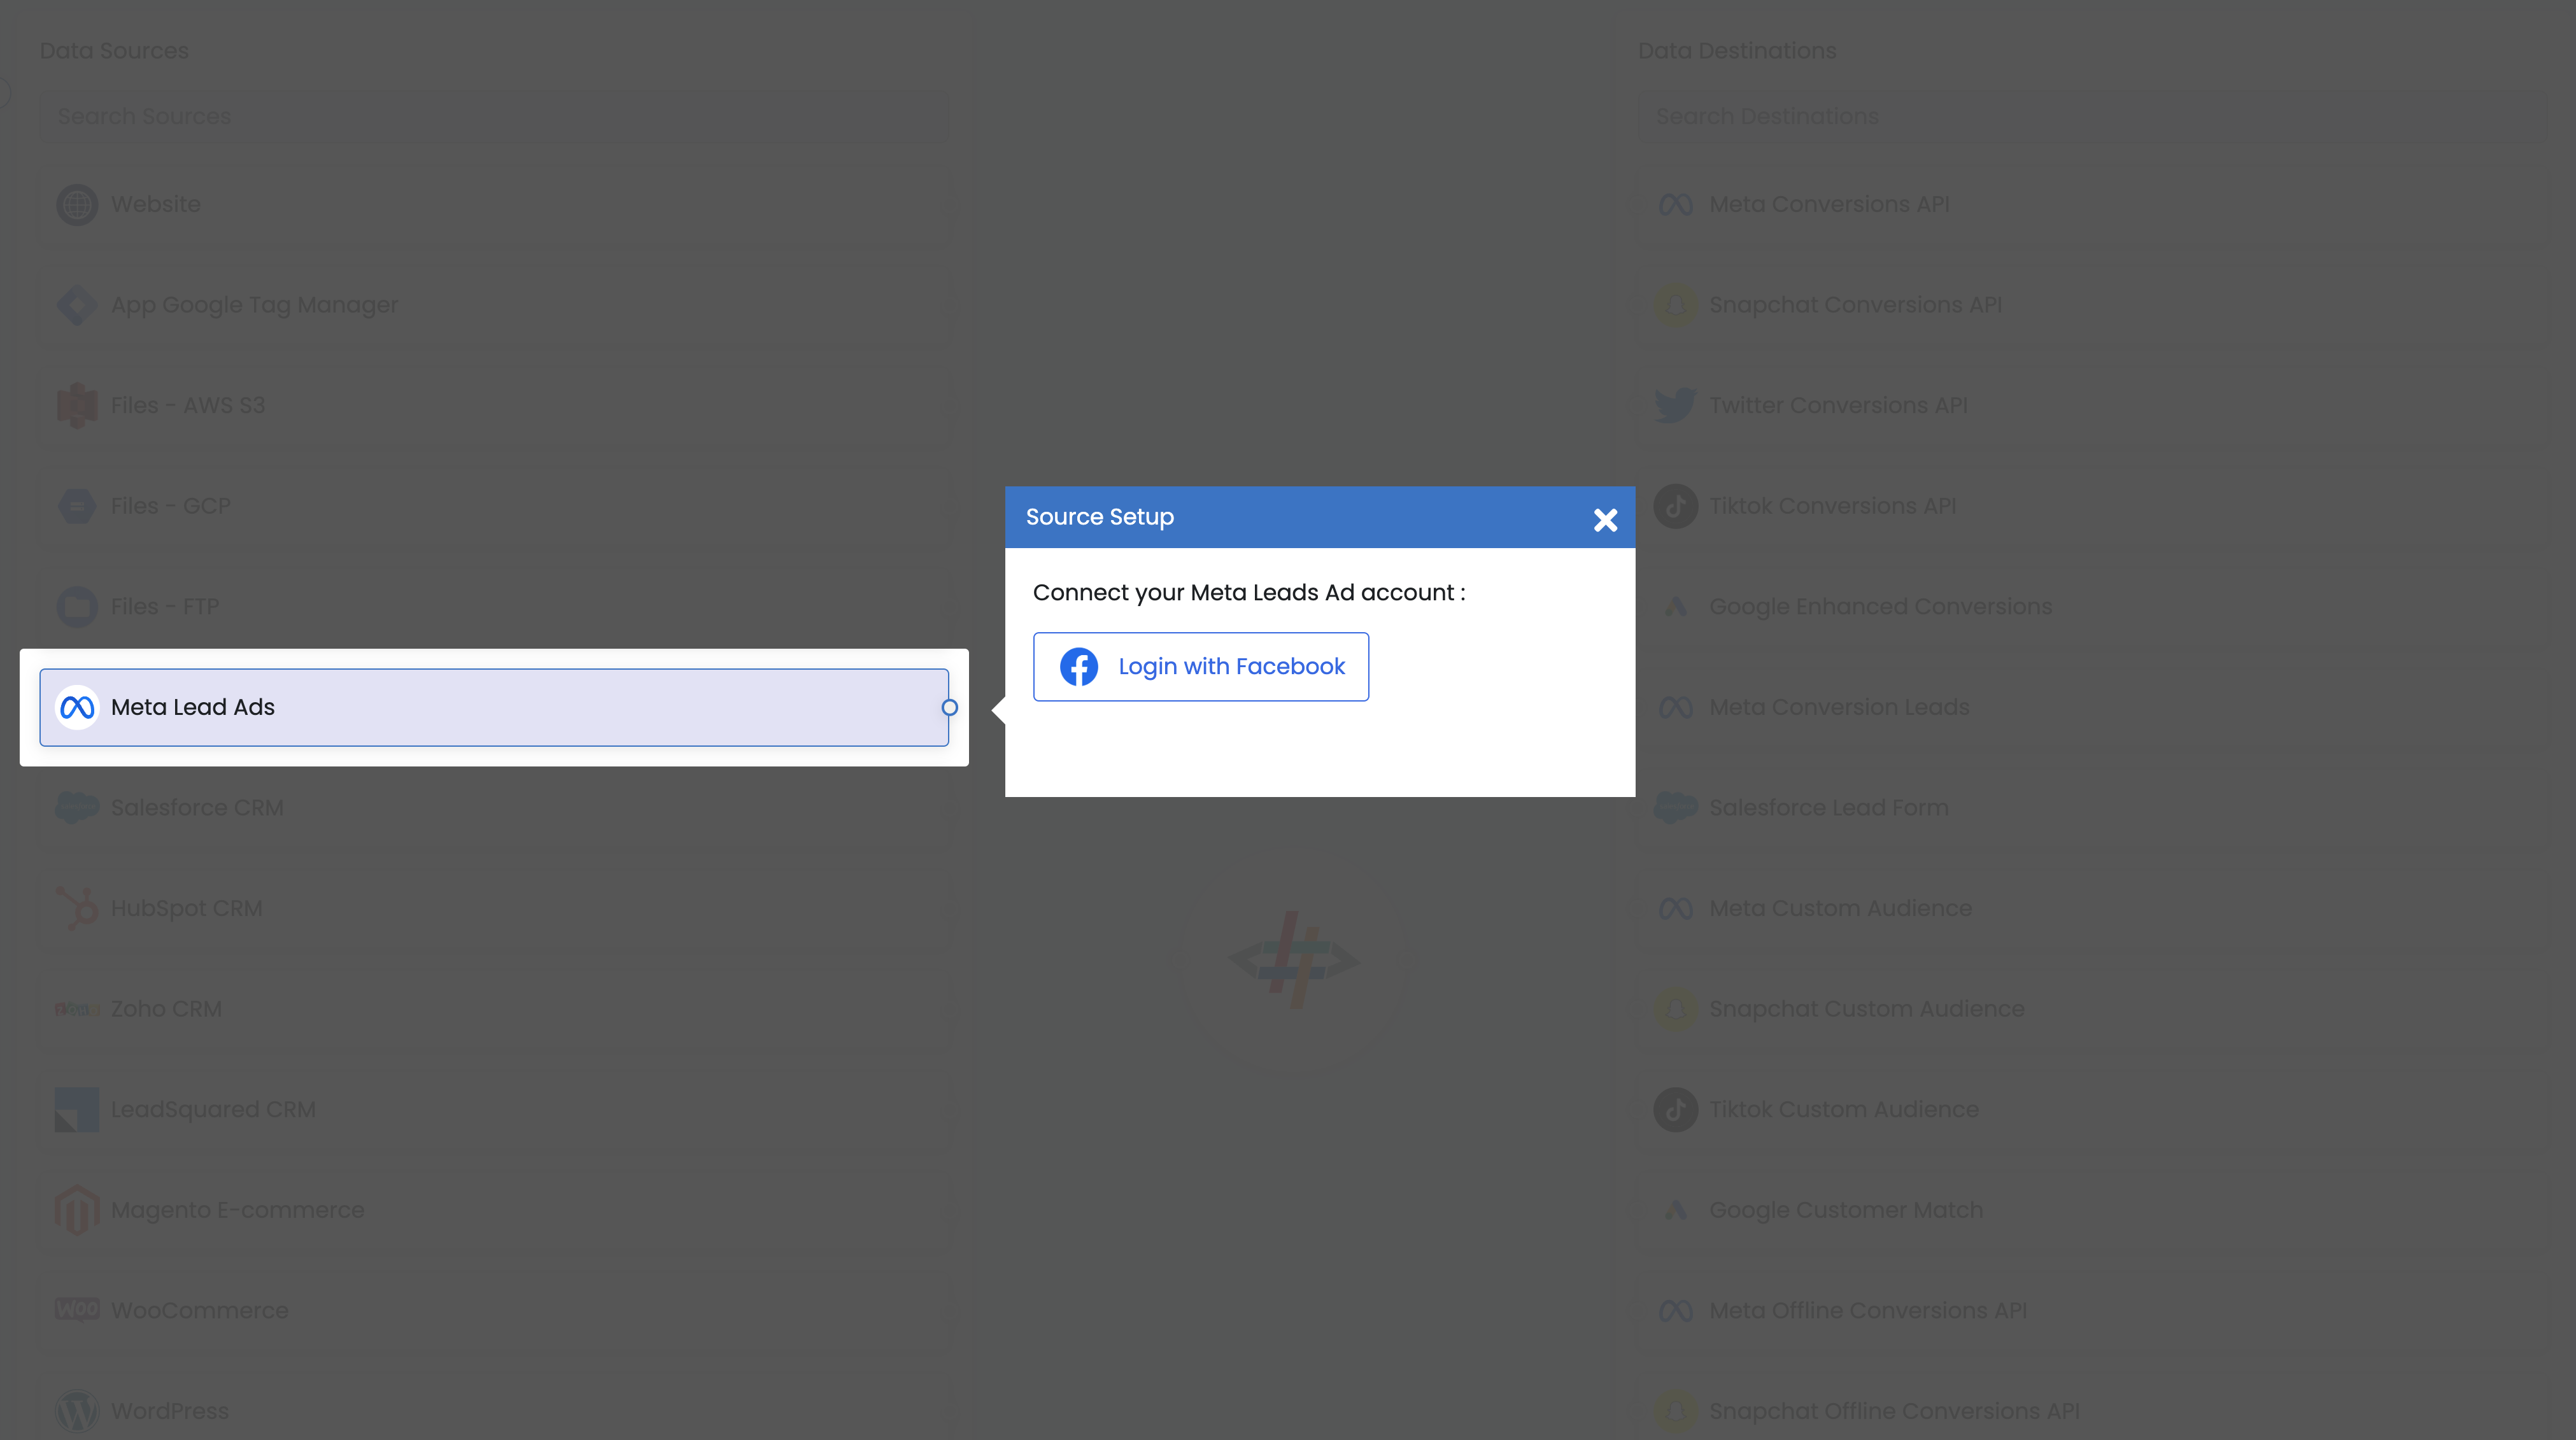Select the Meta Custom Audience label
The height and width of the screenshot is (1440, 2576).
point(1840,908)
